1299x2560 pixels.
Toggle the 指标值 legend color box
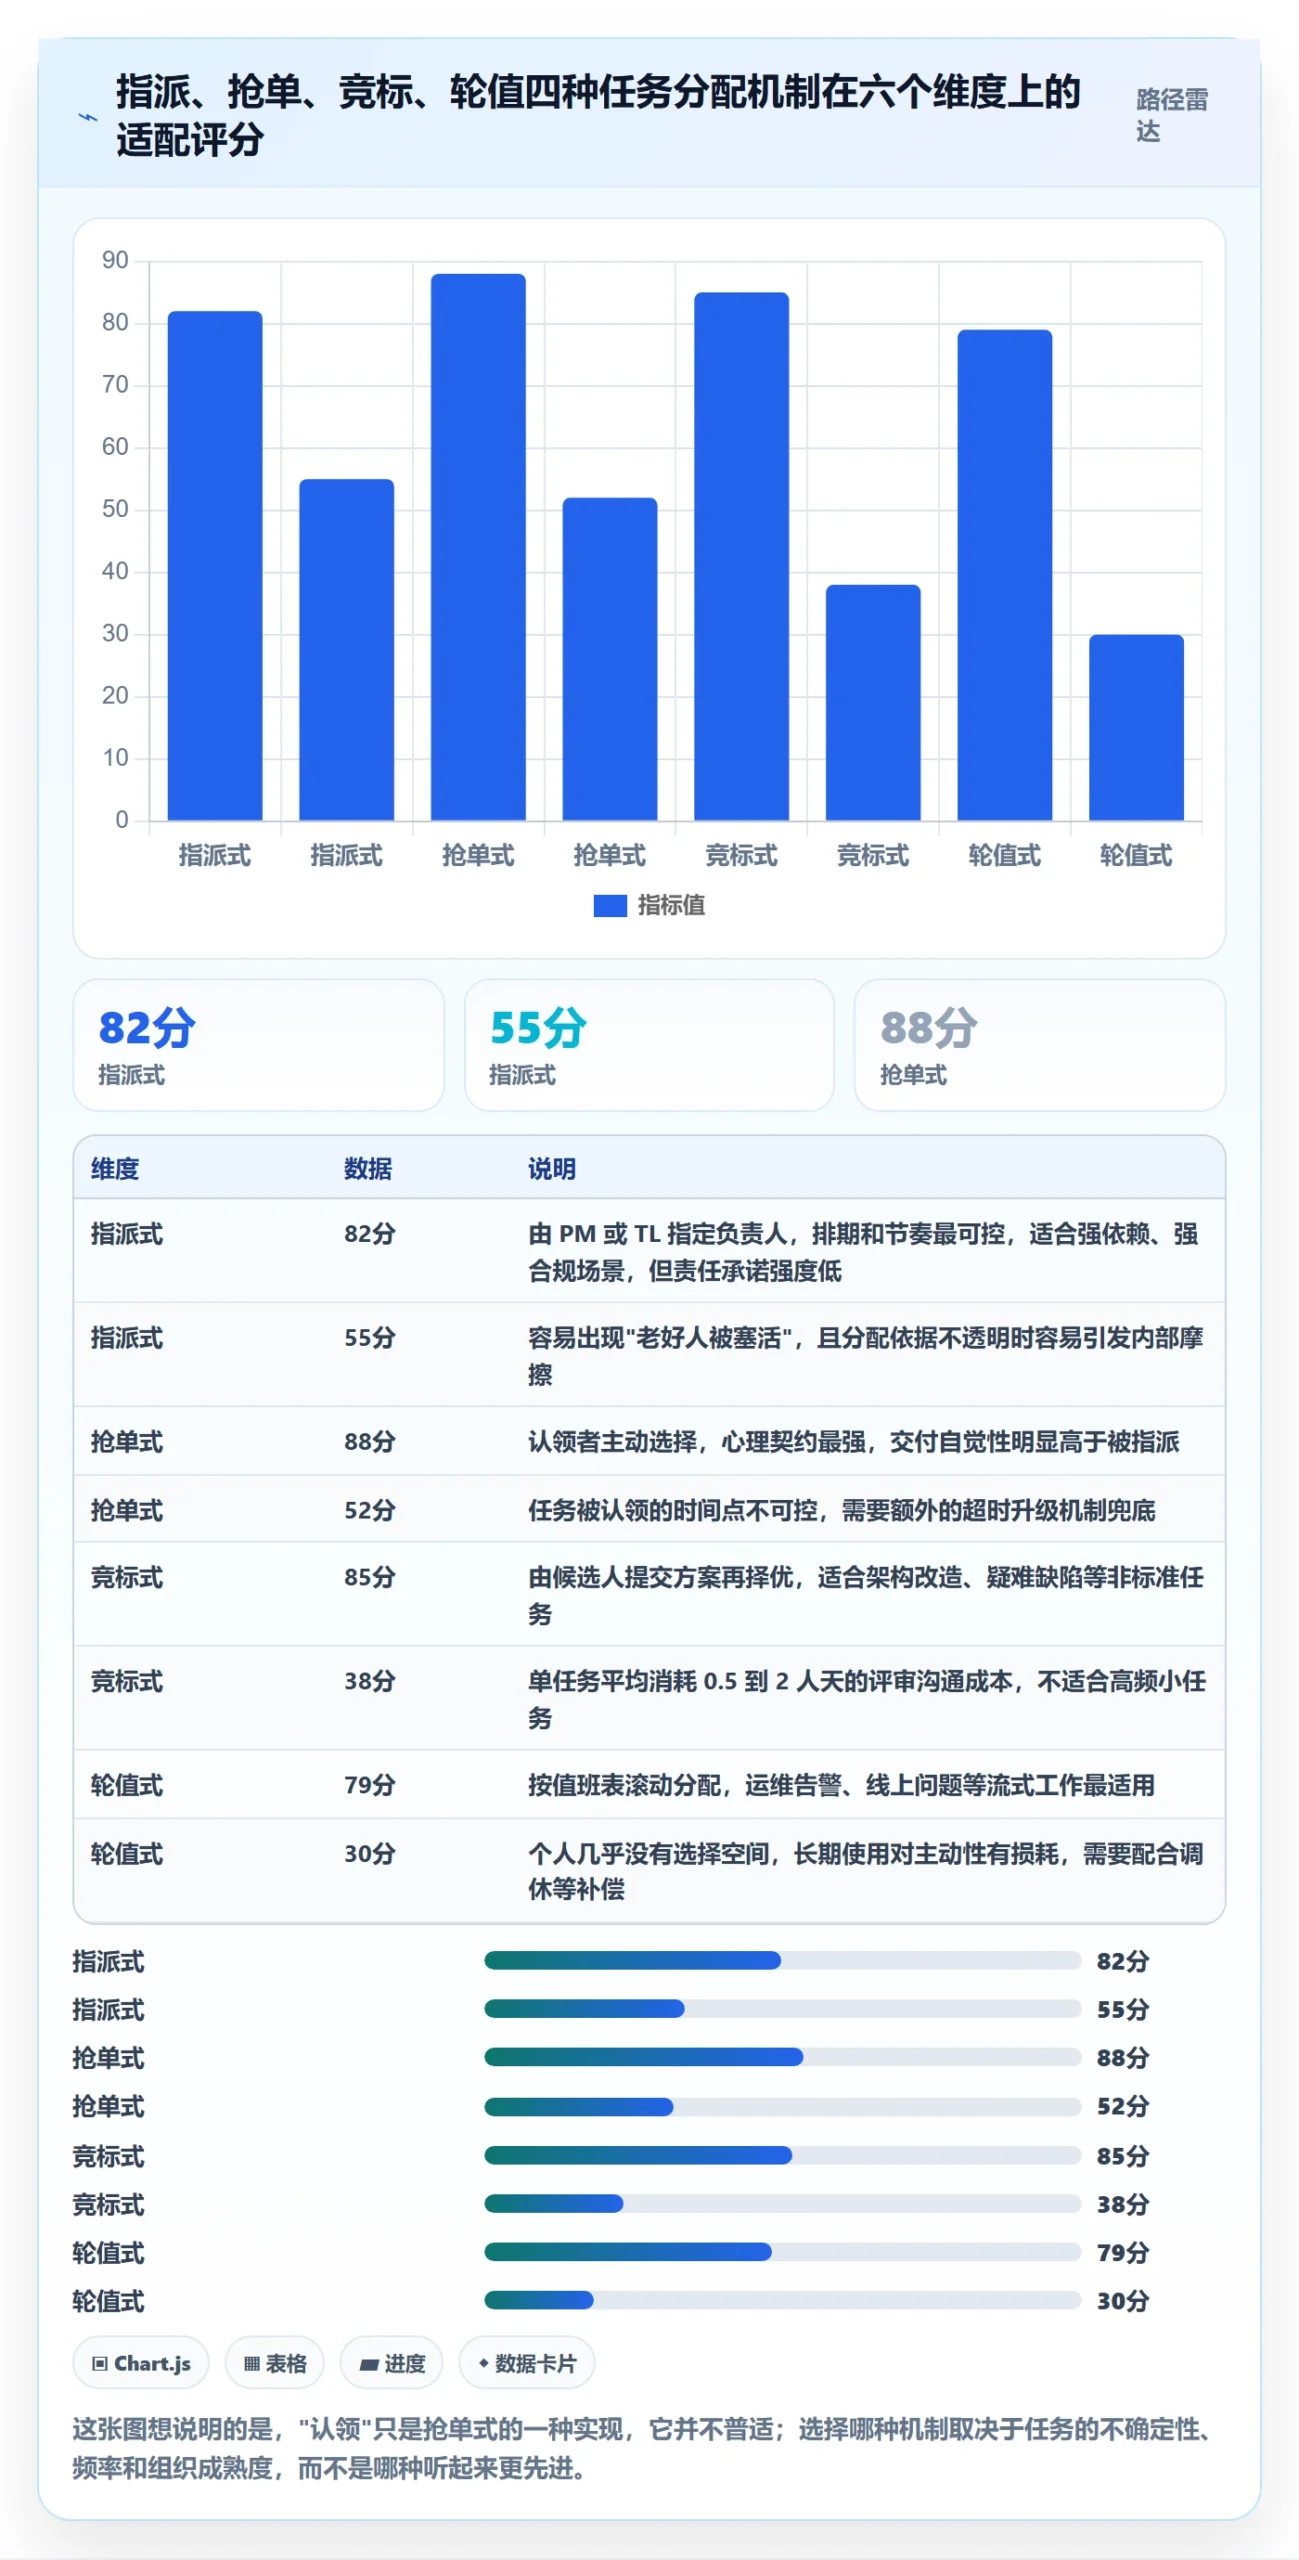609,905
